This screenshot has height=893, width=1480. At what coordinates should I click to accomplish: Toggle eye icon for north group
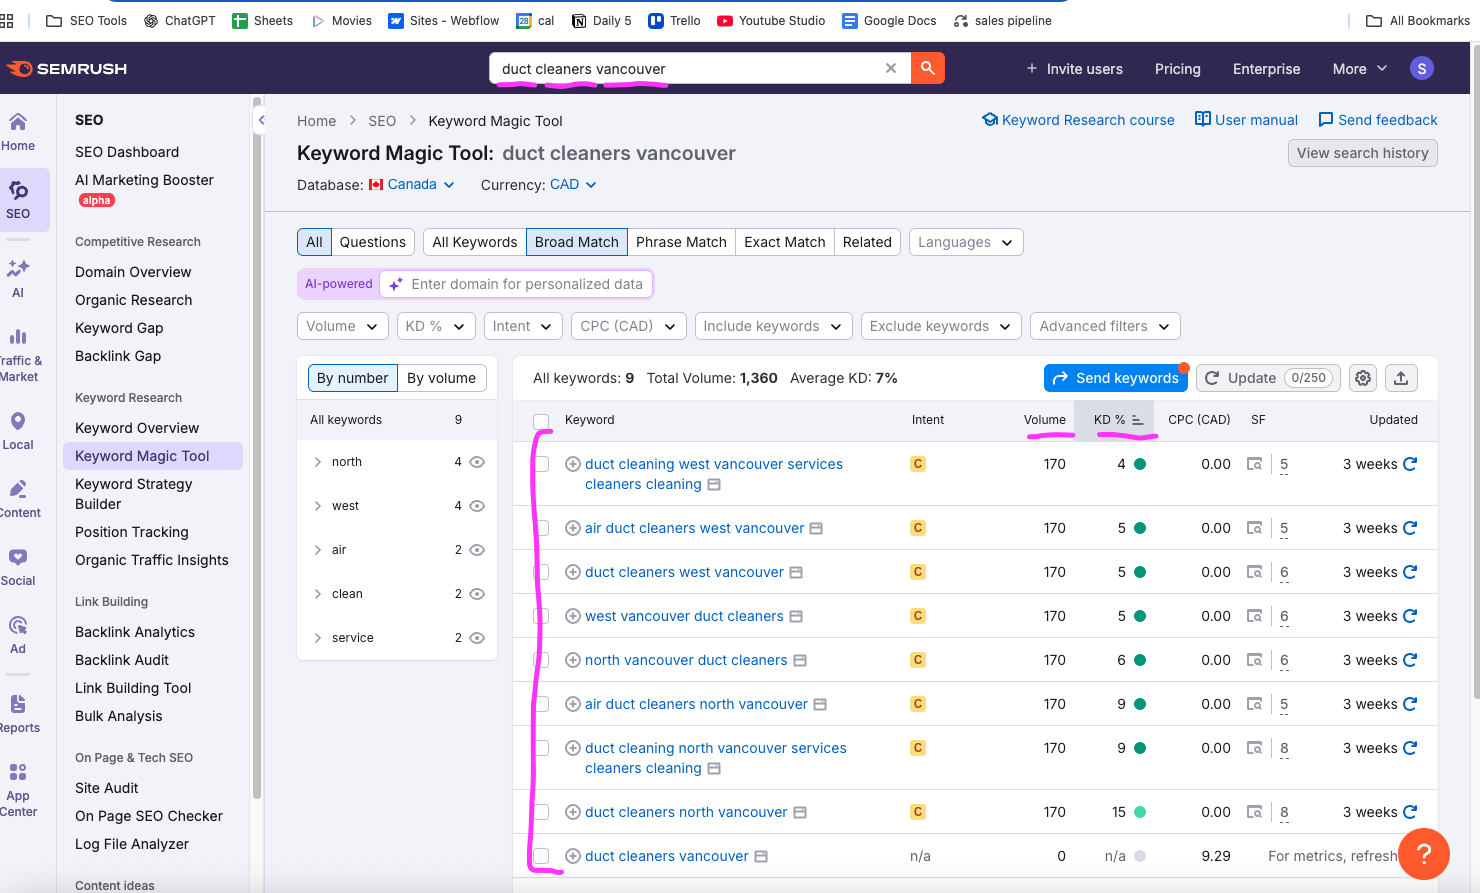(x=477, y=462)
